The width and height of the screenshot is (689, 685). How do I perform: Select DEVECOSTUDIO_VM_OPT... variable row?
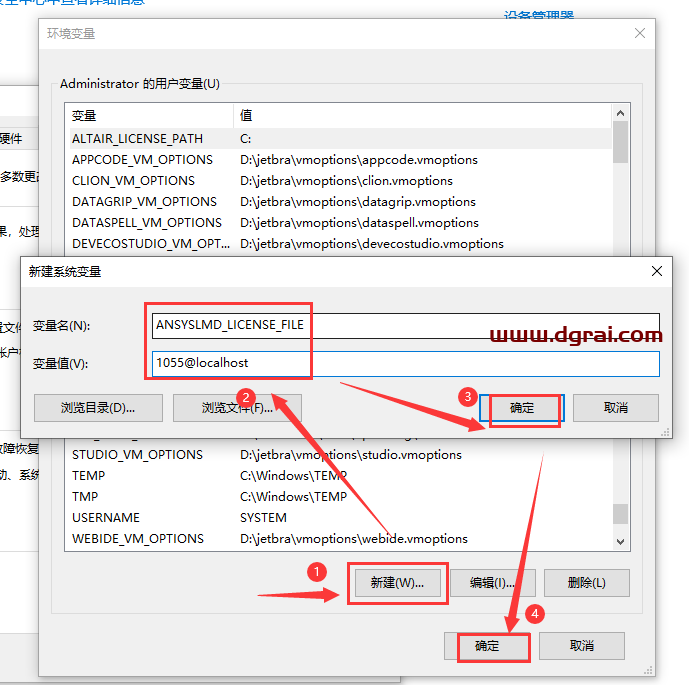[340, 244]
